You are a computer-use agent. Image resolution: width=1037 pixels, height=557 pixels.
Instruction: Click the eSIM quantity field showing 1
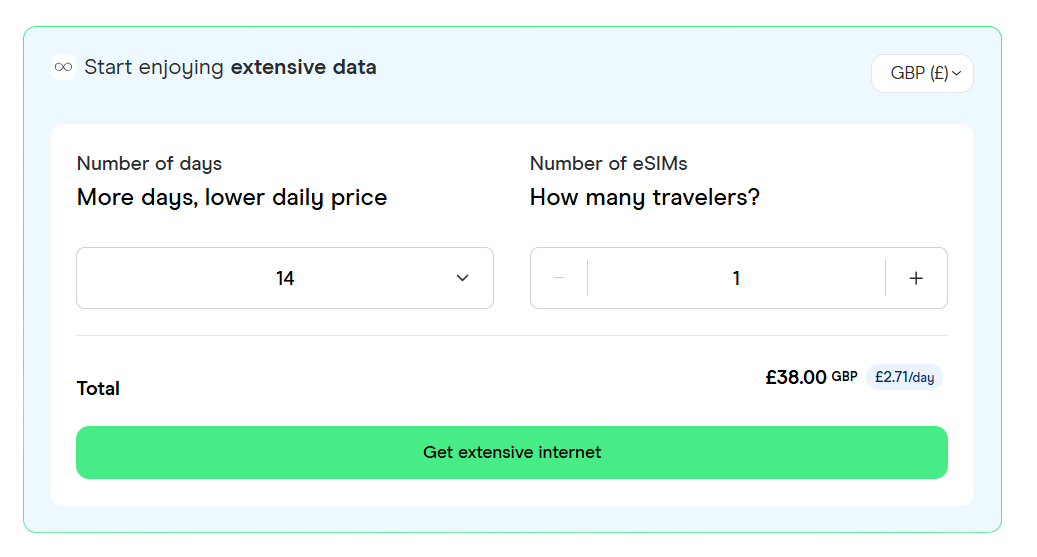tap(736, 278)
